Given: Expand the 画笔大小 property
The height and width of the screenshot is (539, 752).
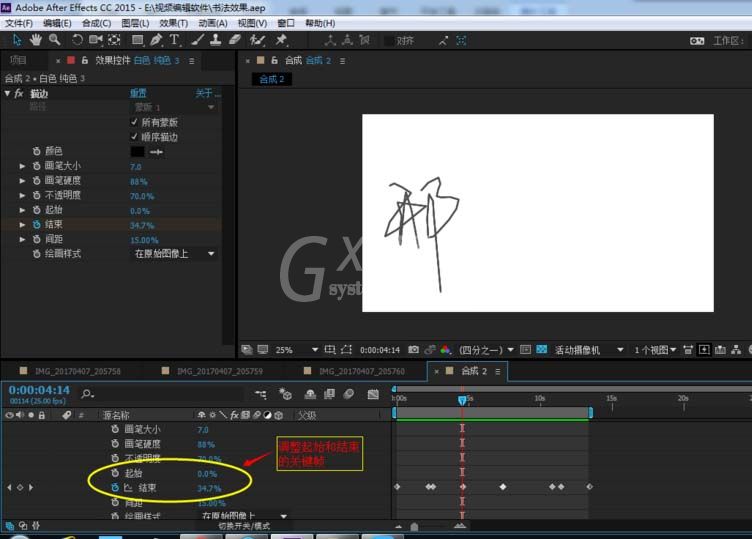Looking at the screenshot, I should [22, 166].
